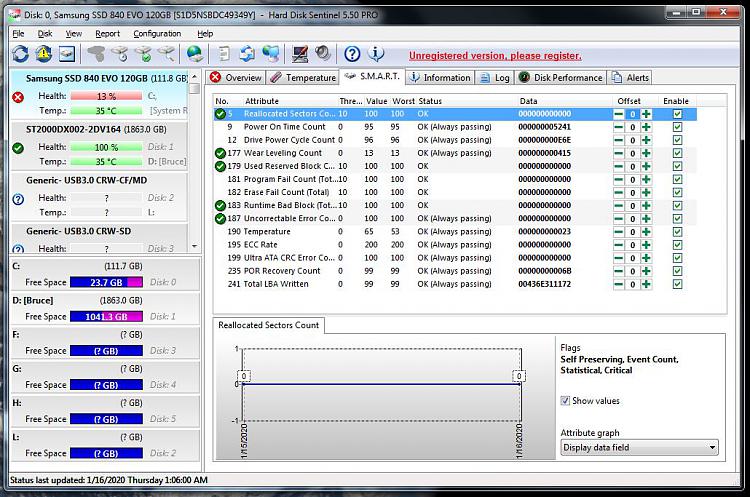Toggle enable checkbox for Used Reserved Block Count
This screenshot has height=497, width=750.
pyautogui.click(x=677, y=166)
